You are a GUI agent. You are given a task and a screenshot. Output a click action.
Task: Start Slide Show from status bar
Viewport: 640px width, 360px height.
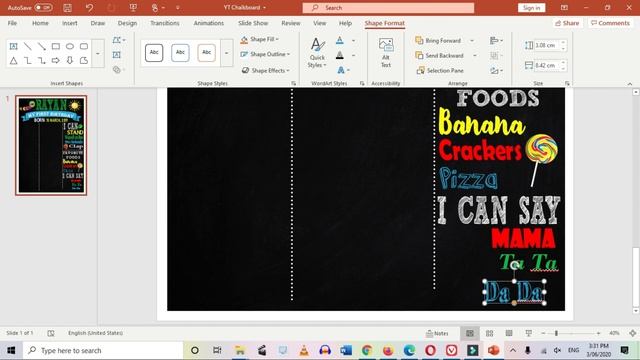529,333
